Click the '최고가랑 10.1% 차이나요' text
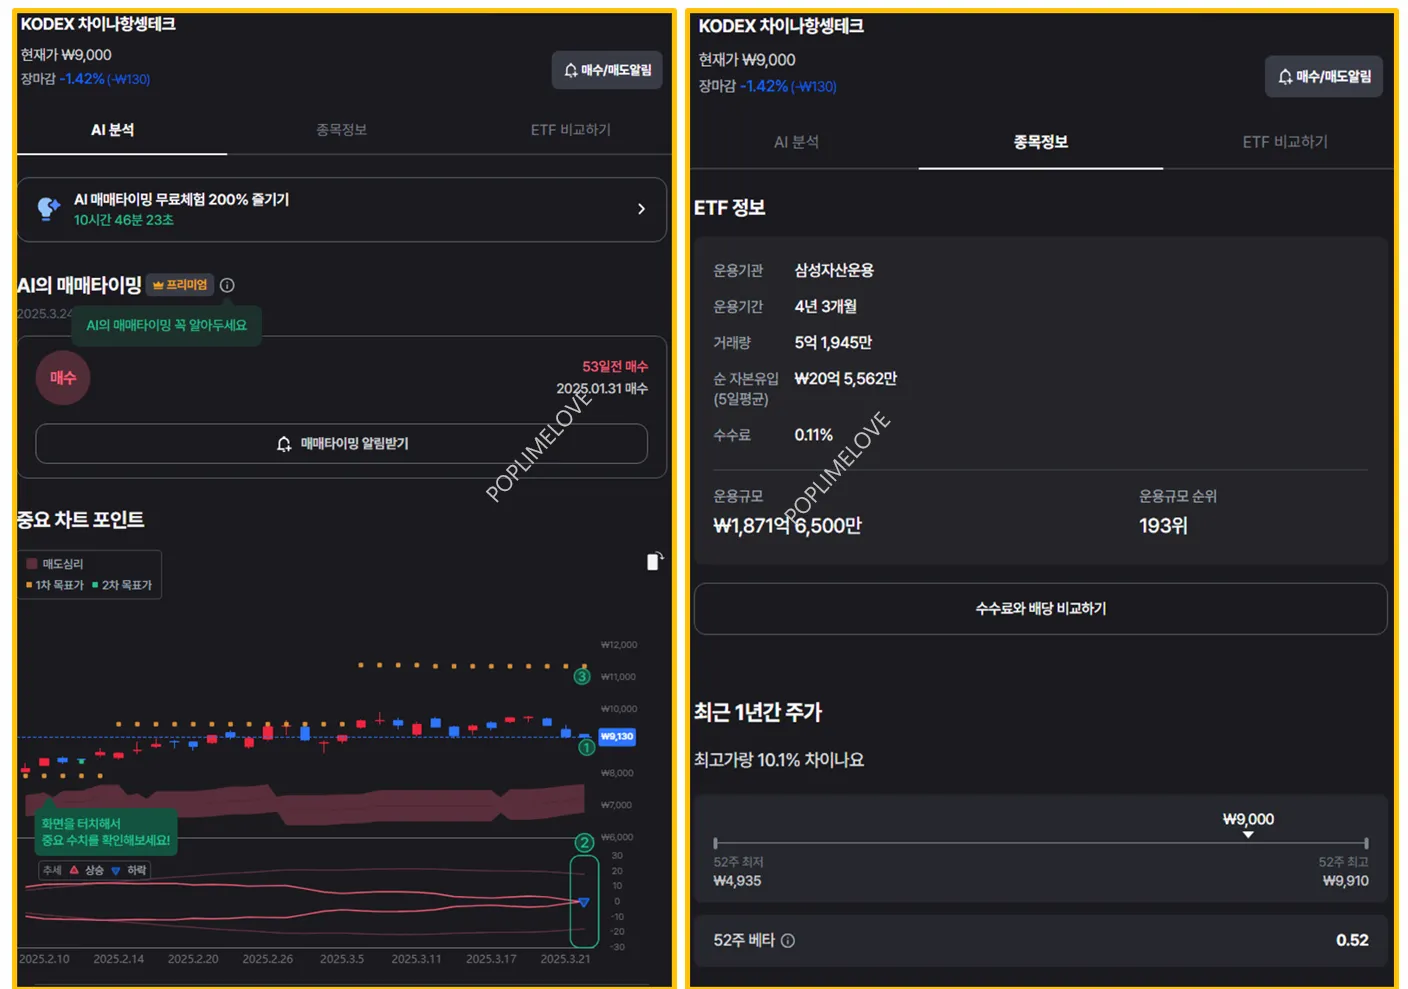 779,760
